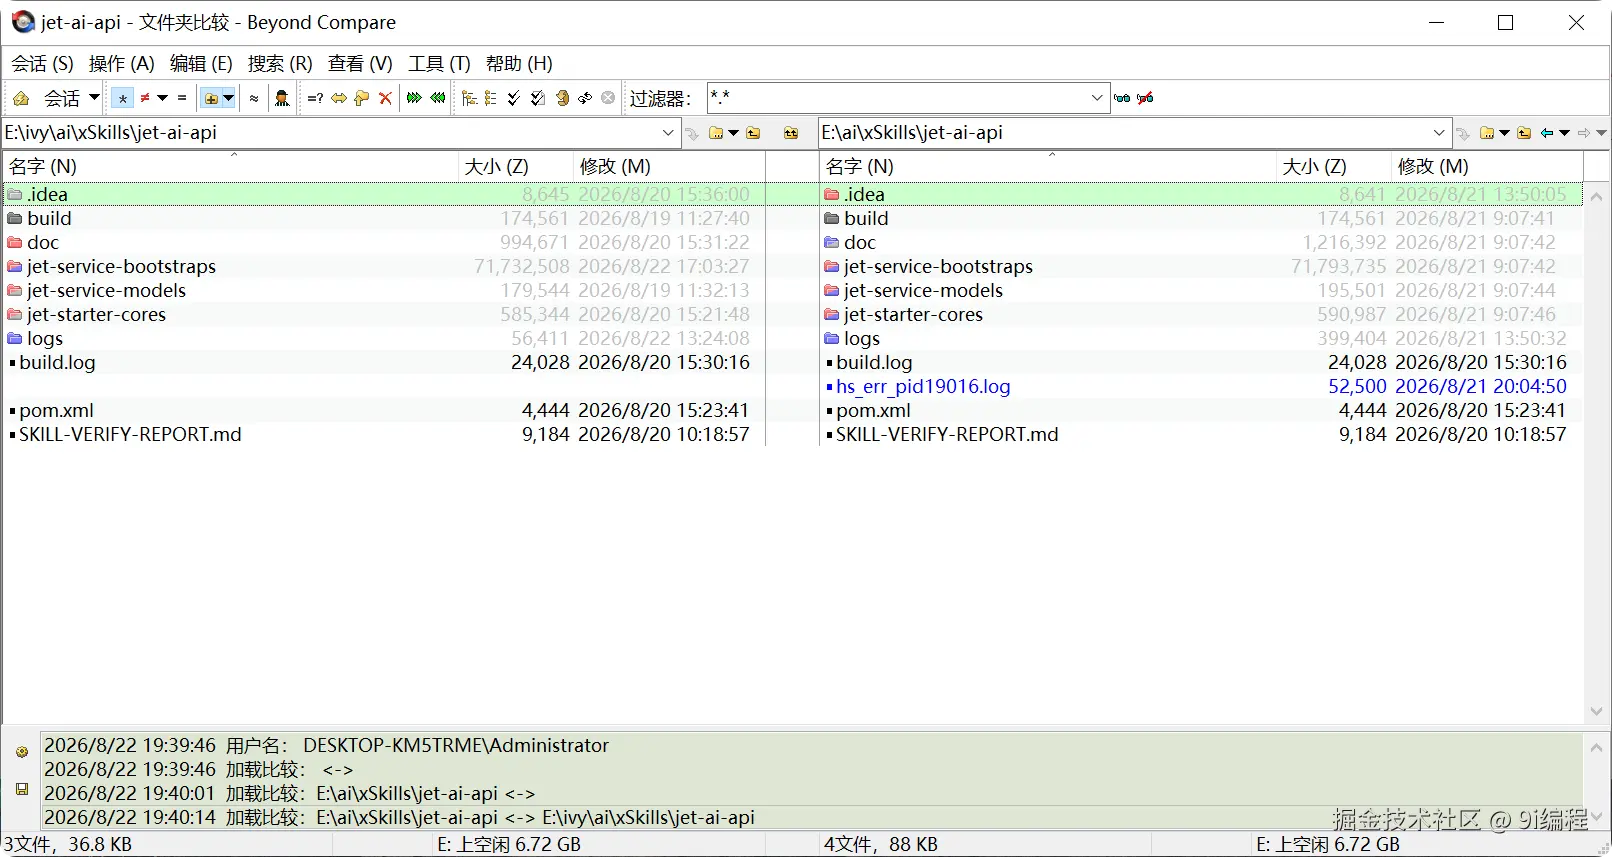Go up one level beside E:\ai\xSkills path

point(1524,133)
